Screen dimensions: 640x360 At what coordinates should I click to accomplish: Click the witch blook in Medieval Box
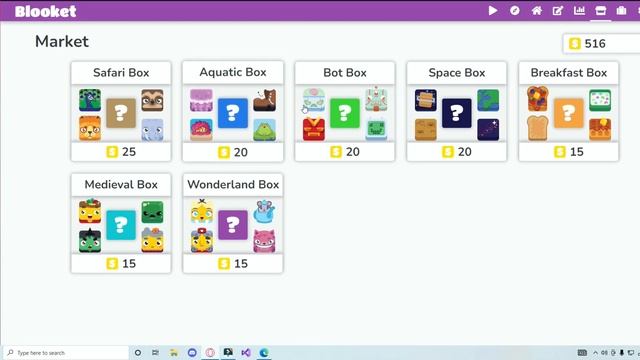[x=90, y=240]
